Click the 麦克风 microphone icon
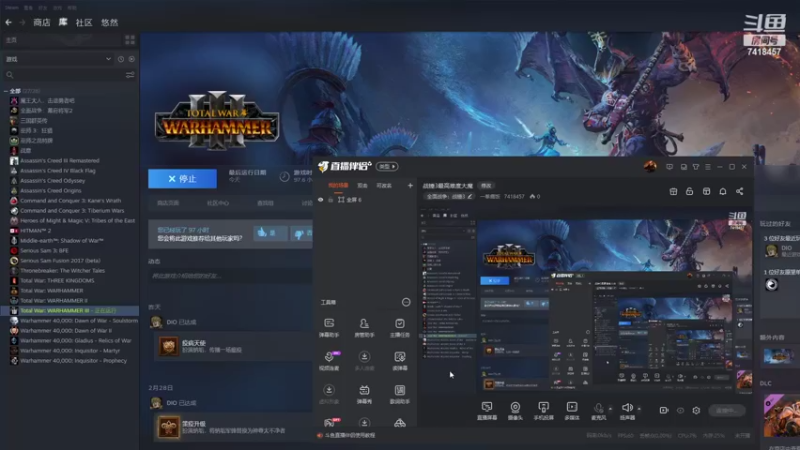The image size is (800, 450). tap(598, 408)
